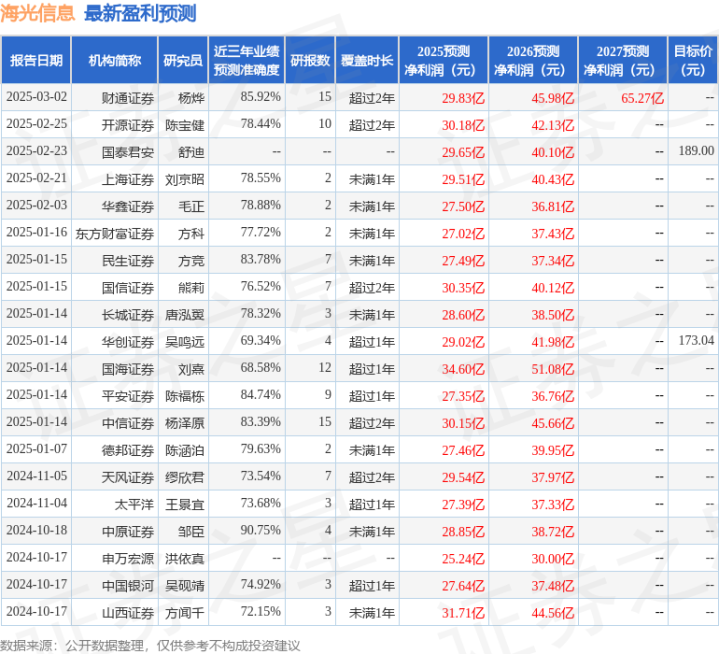Select the 东方财富证券 institution cell
This screenshot has width=719, height=654.
click(115, 233)
